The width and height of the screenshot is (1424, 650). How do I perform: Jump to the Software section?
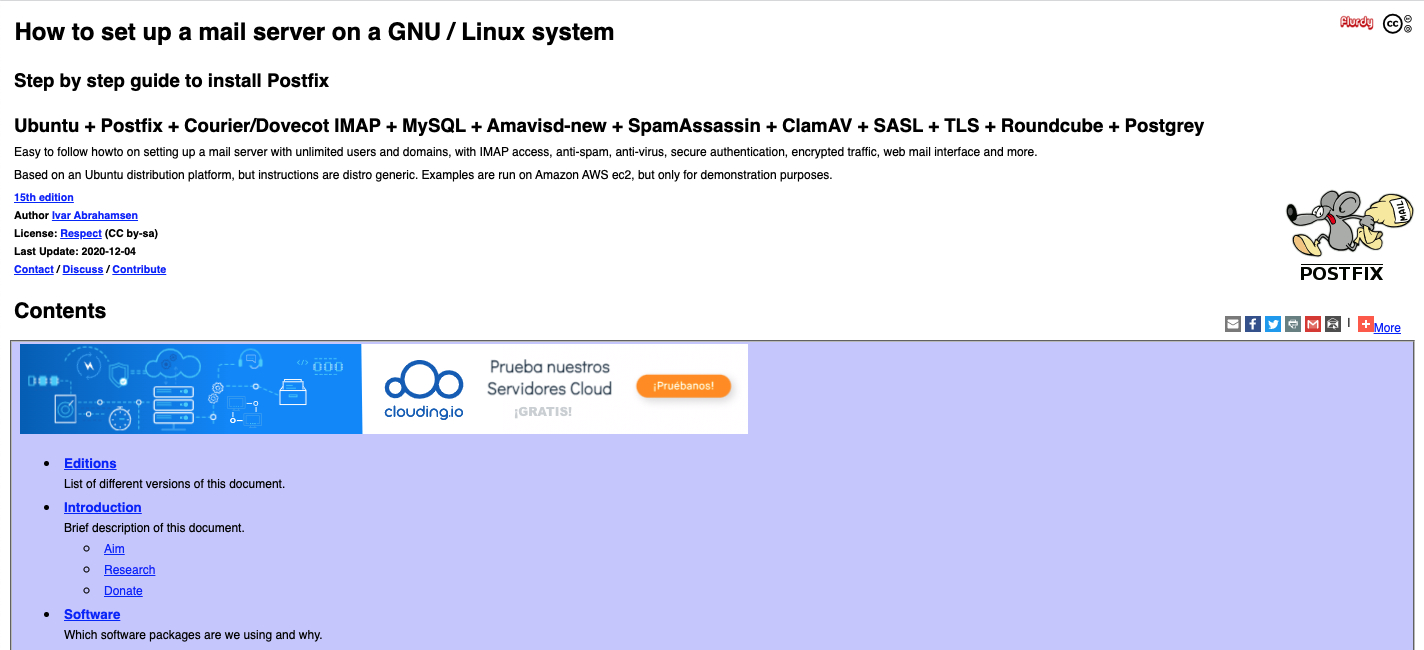coord(92,615)
